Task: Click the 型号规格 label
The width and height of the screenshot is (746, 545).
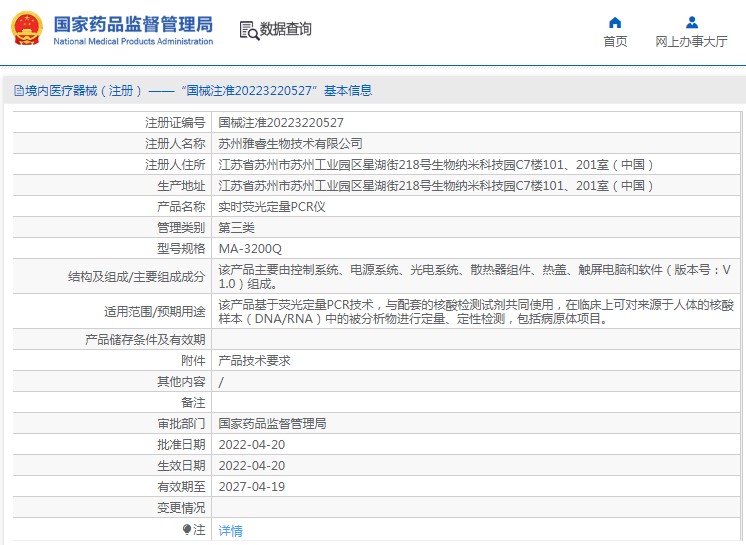Action: tap(181, 249)
